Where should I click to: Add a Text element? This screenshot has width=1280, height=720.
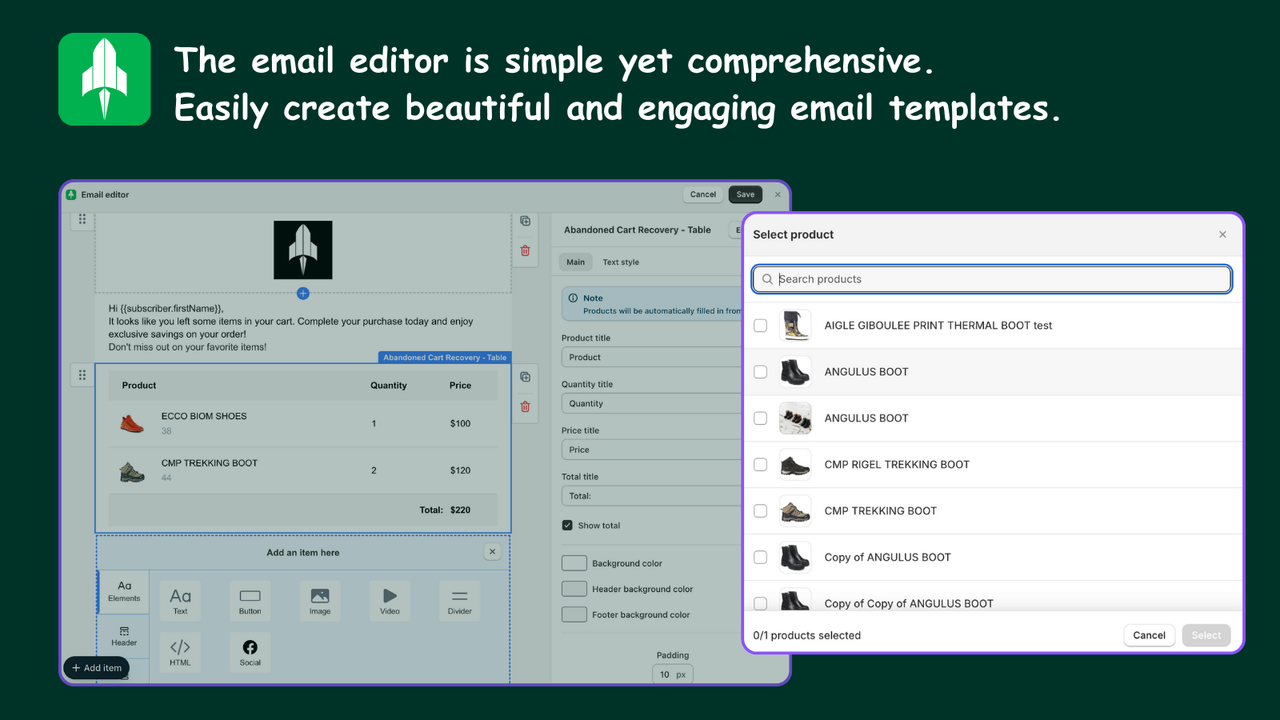(x=180, y=600)
